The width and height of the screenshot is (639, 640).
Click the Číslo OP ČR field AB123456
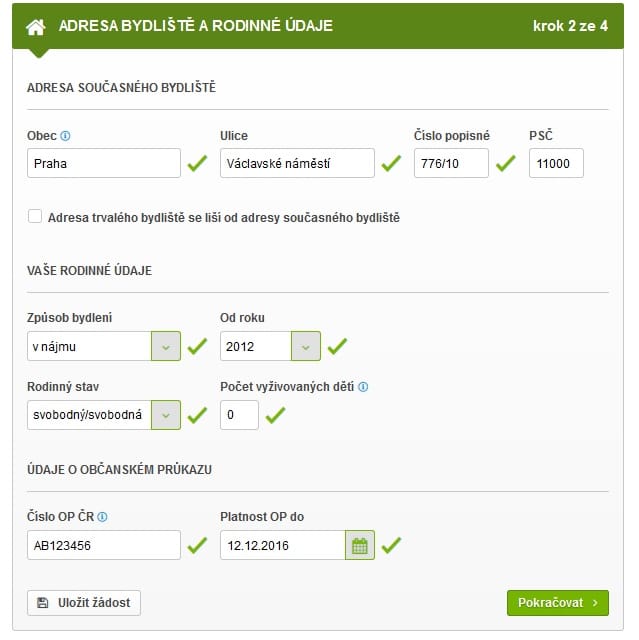tap(104, 545)
